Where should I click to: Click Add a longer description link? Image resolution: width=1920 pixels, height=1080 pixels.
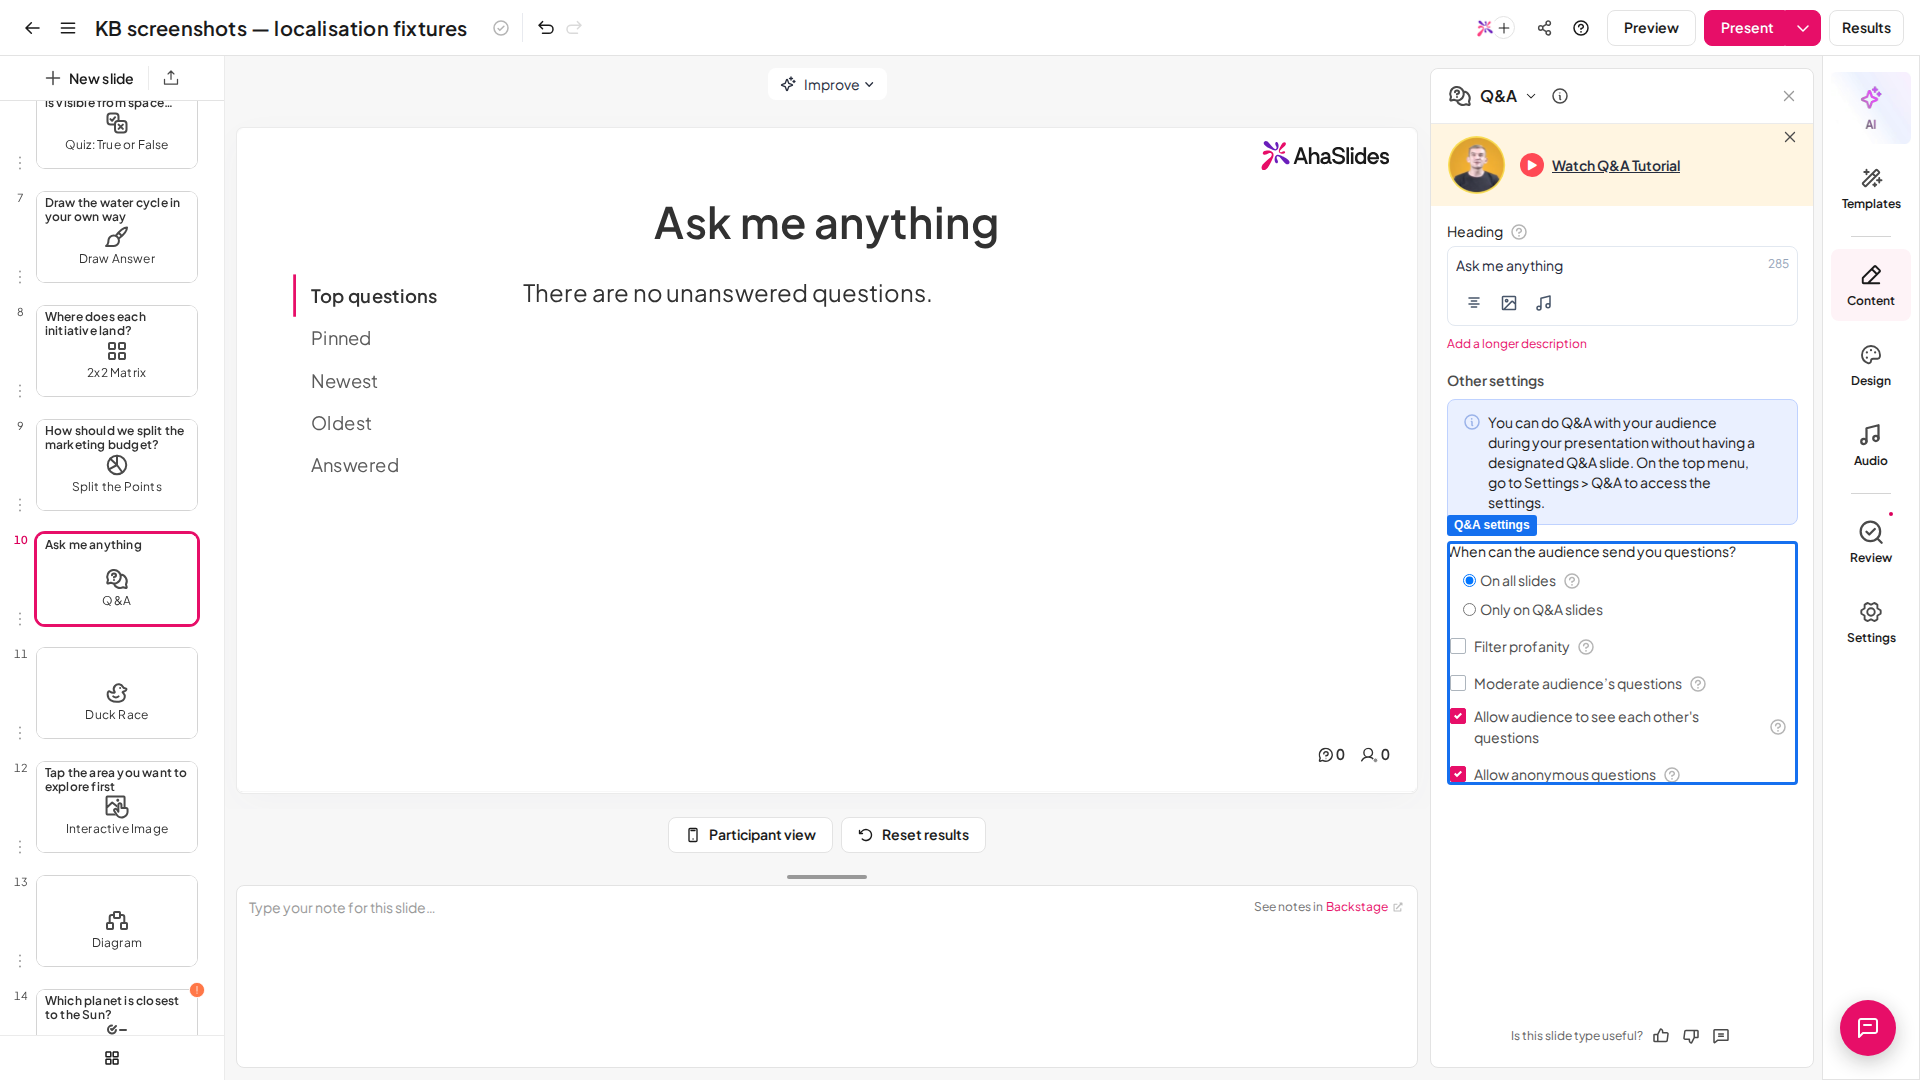tap(1517, 344)
